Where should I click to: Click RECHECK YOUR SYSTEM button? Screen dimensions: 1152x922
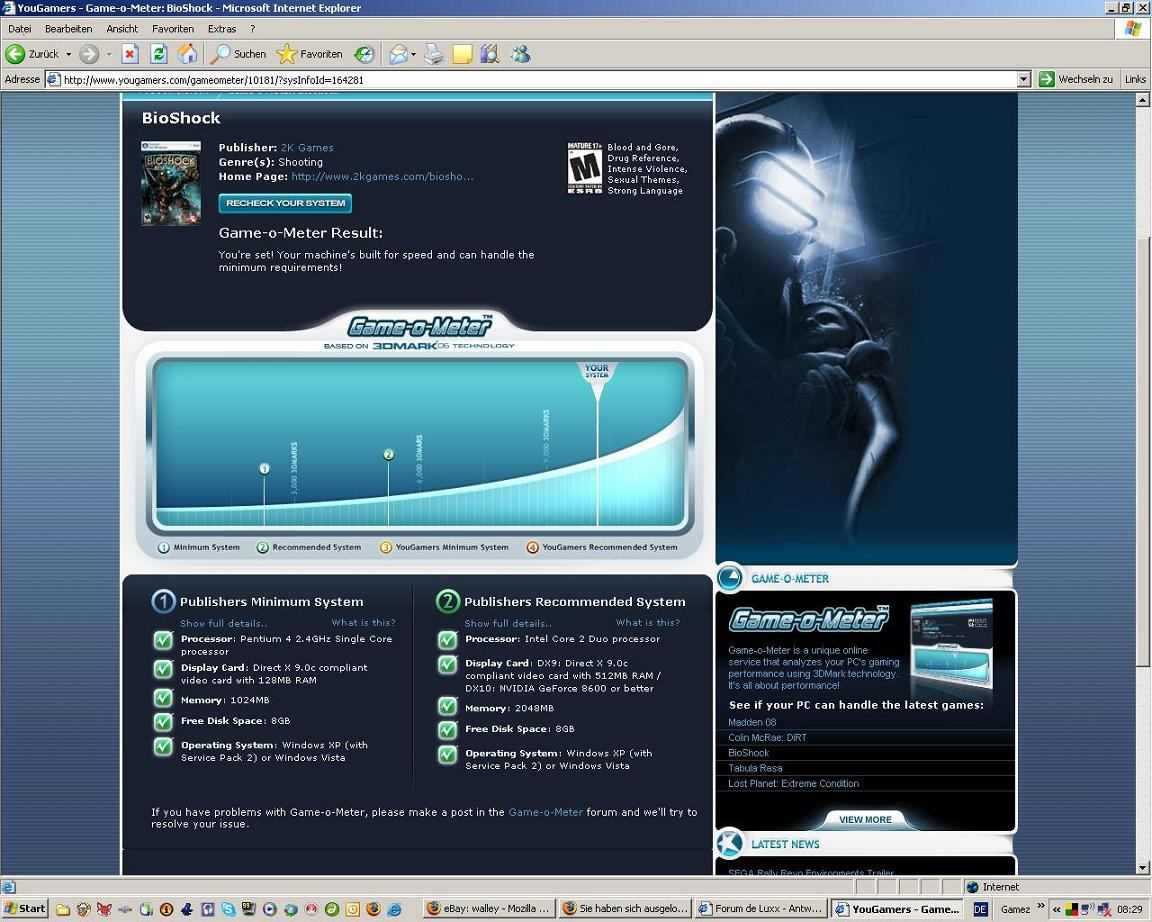285,203
